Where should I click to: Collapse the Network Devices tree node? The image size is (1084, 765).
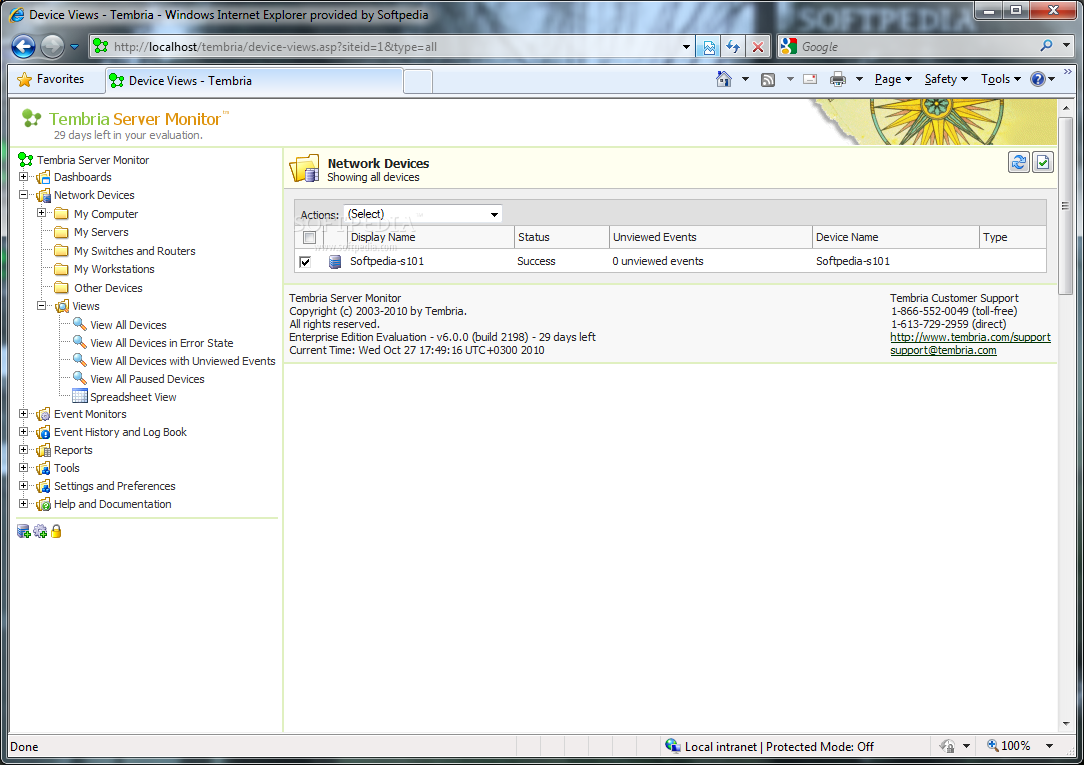point(24,195)
